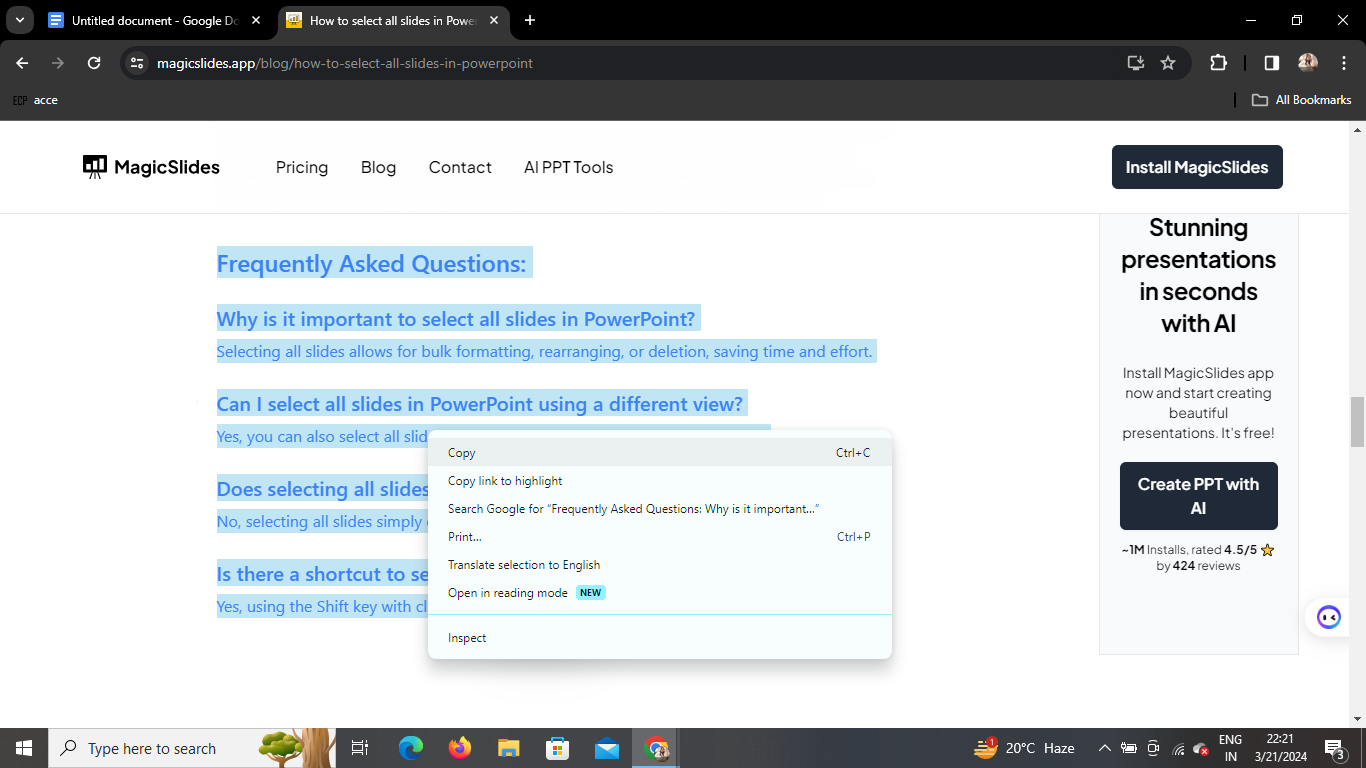Image resolution: width=1366 pixels, height=768 pixels.
Task: Open AI PPT Tools in site header
Action: point(569,167)
